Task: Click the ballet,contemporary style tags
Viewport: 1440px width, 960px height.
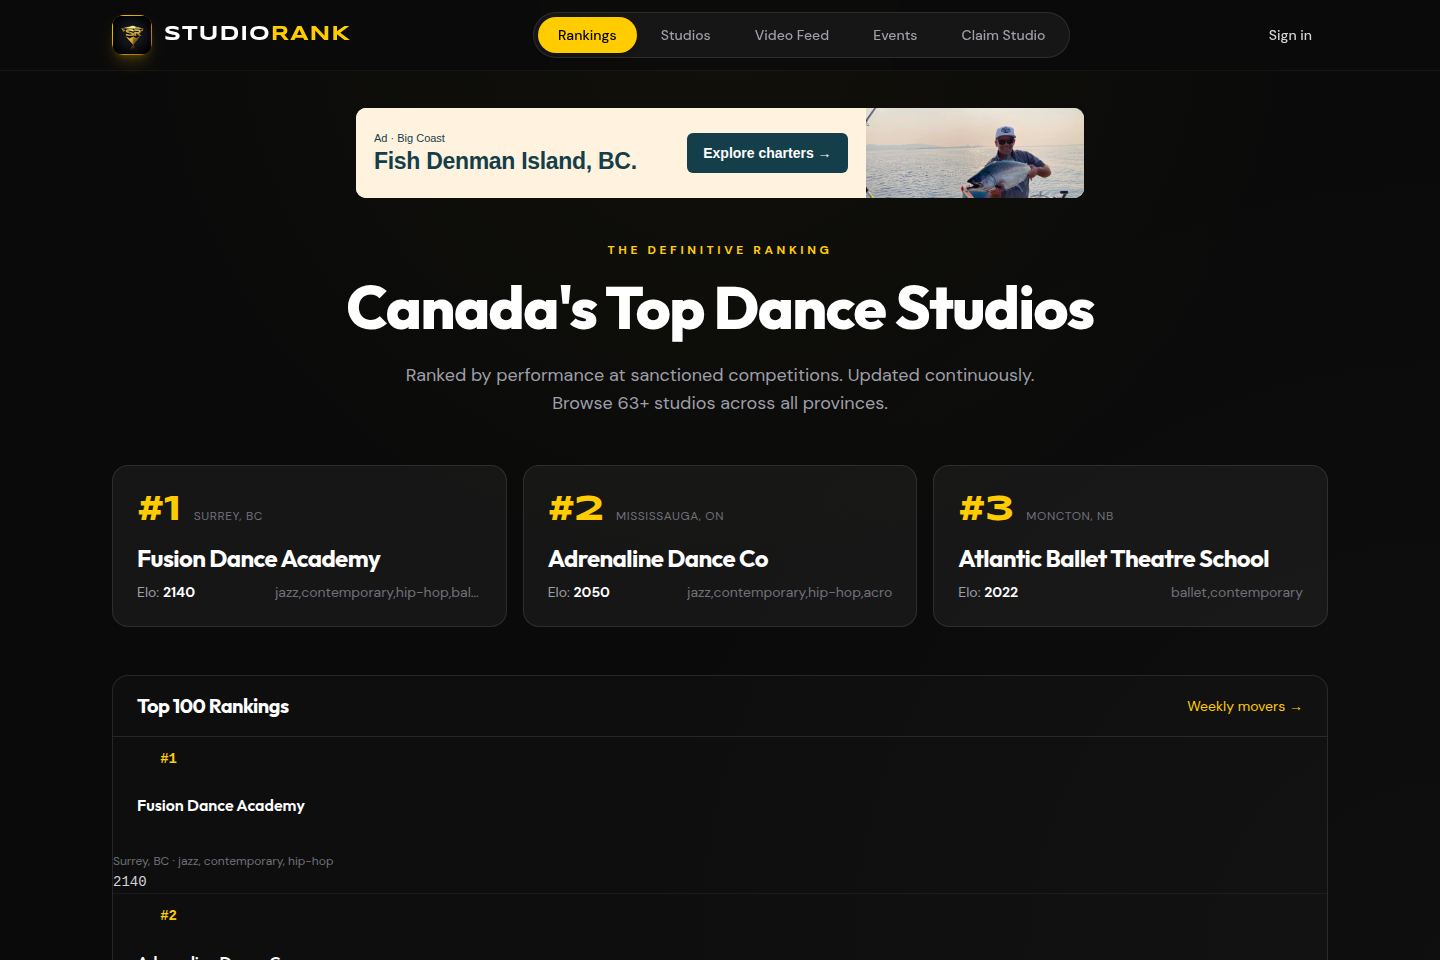Action: (x=1237, y=592)
